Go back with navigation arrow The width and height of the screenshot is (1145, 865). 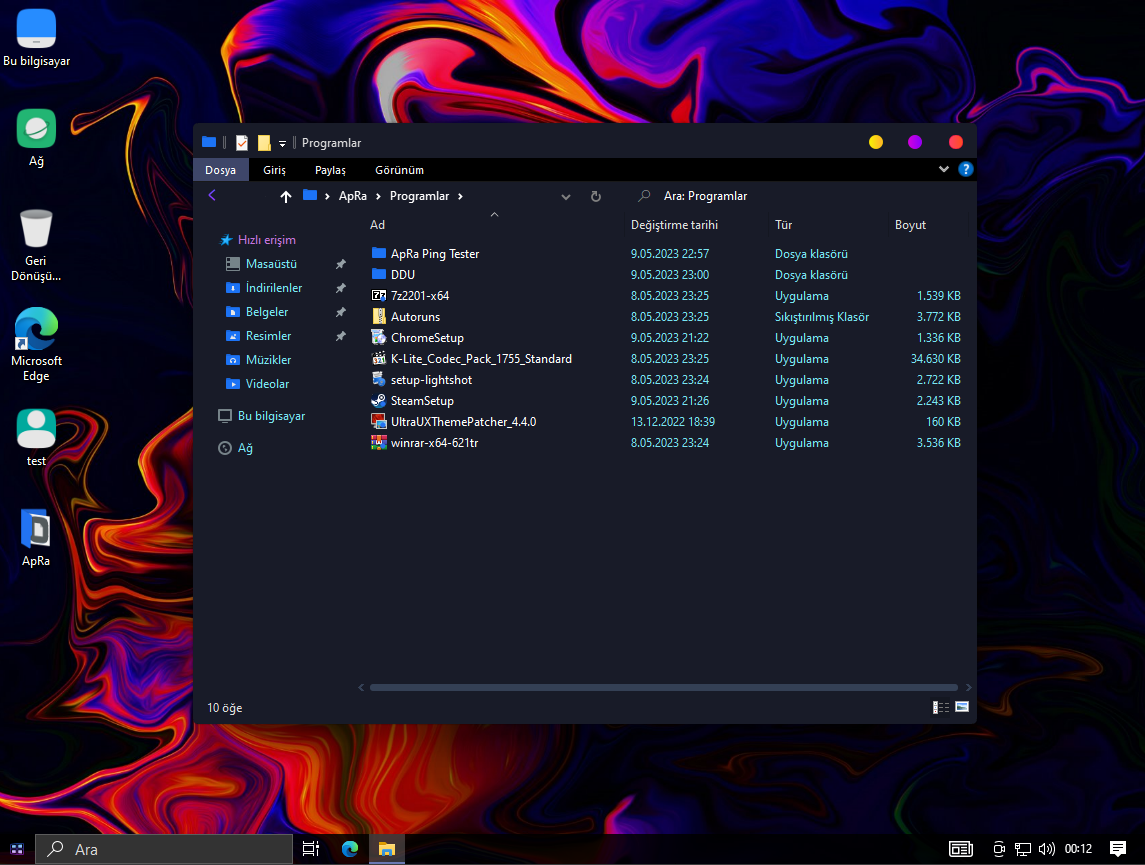point(212,195)
